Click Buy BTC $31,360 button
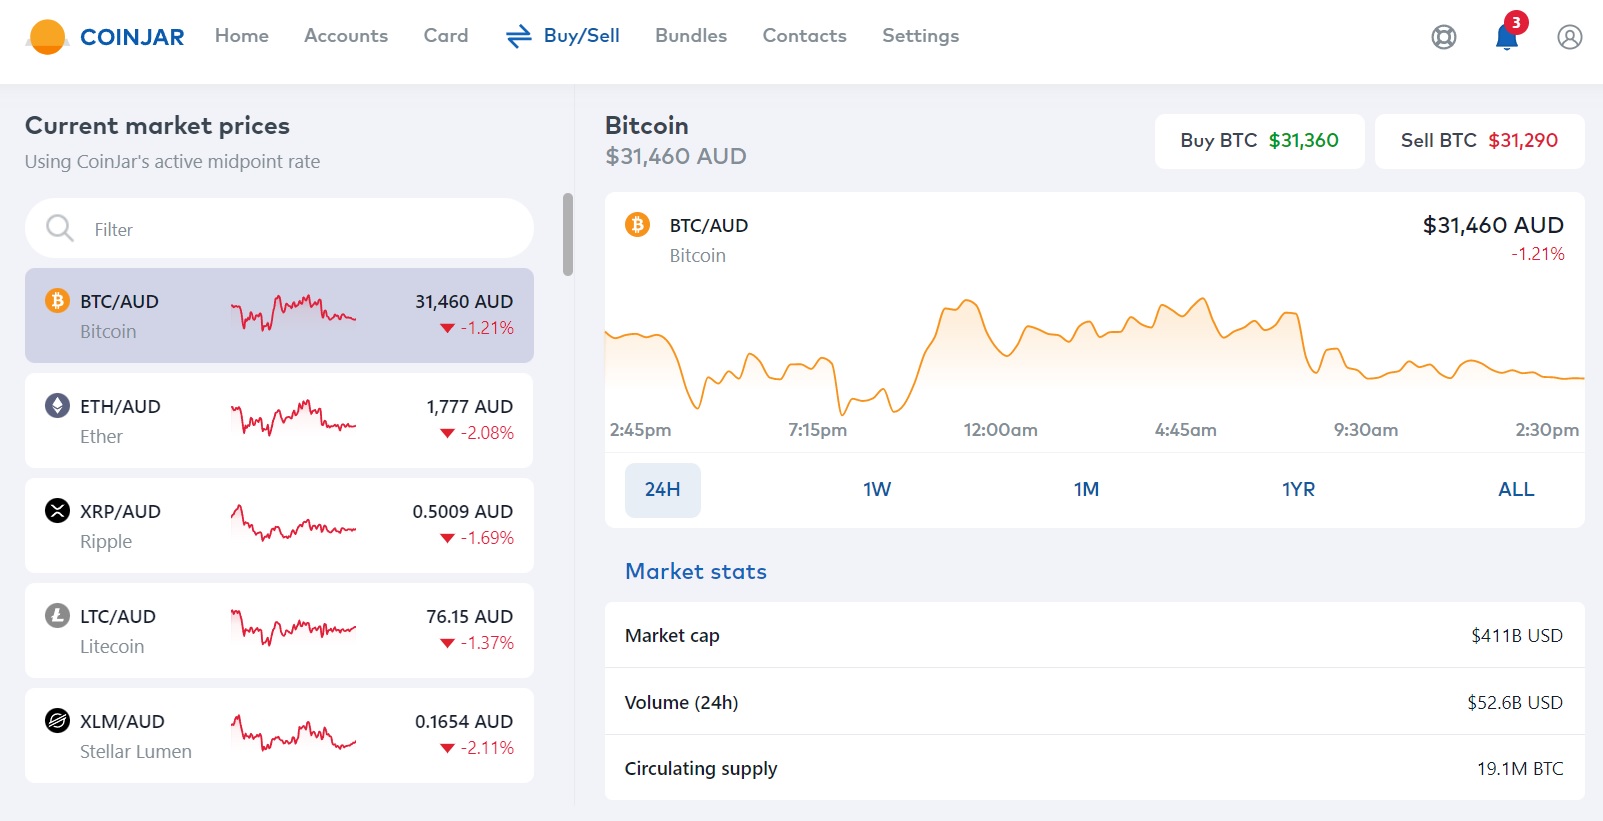This screenshot has height=821, width=1603. click(1260, 141)
